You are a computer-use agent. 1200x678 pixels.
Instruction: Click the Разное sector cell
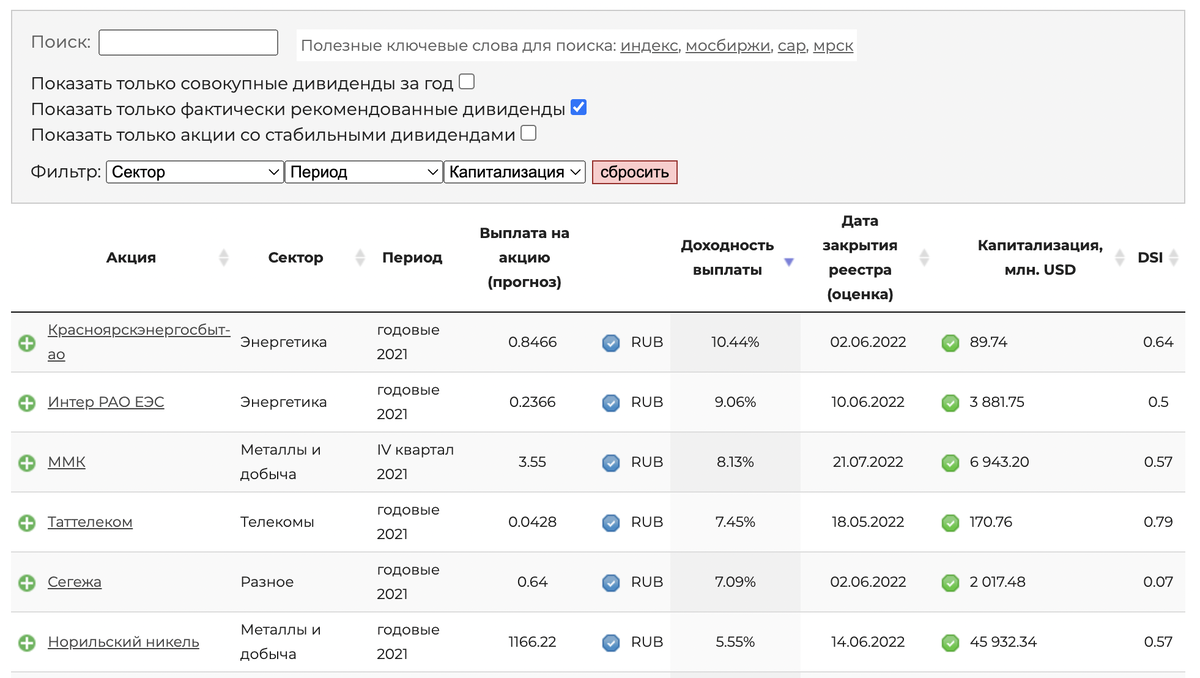point(267,582)
